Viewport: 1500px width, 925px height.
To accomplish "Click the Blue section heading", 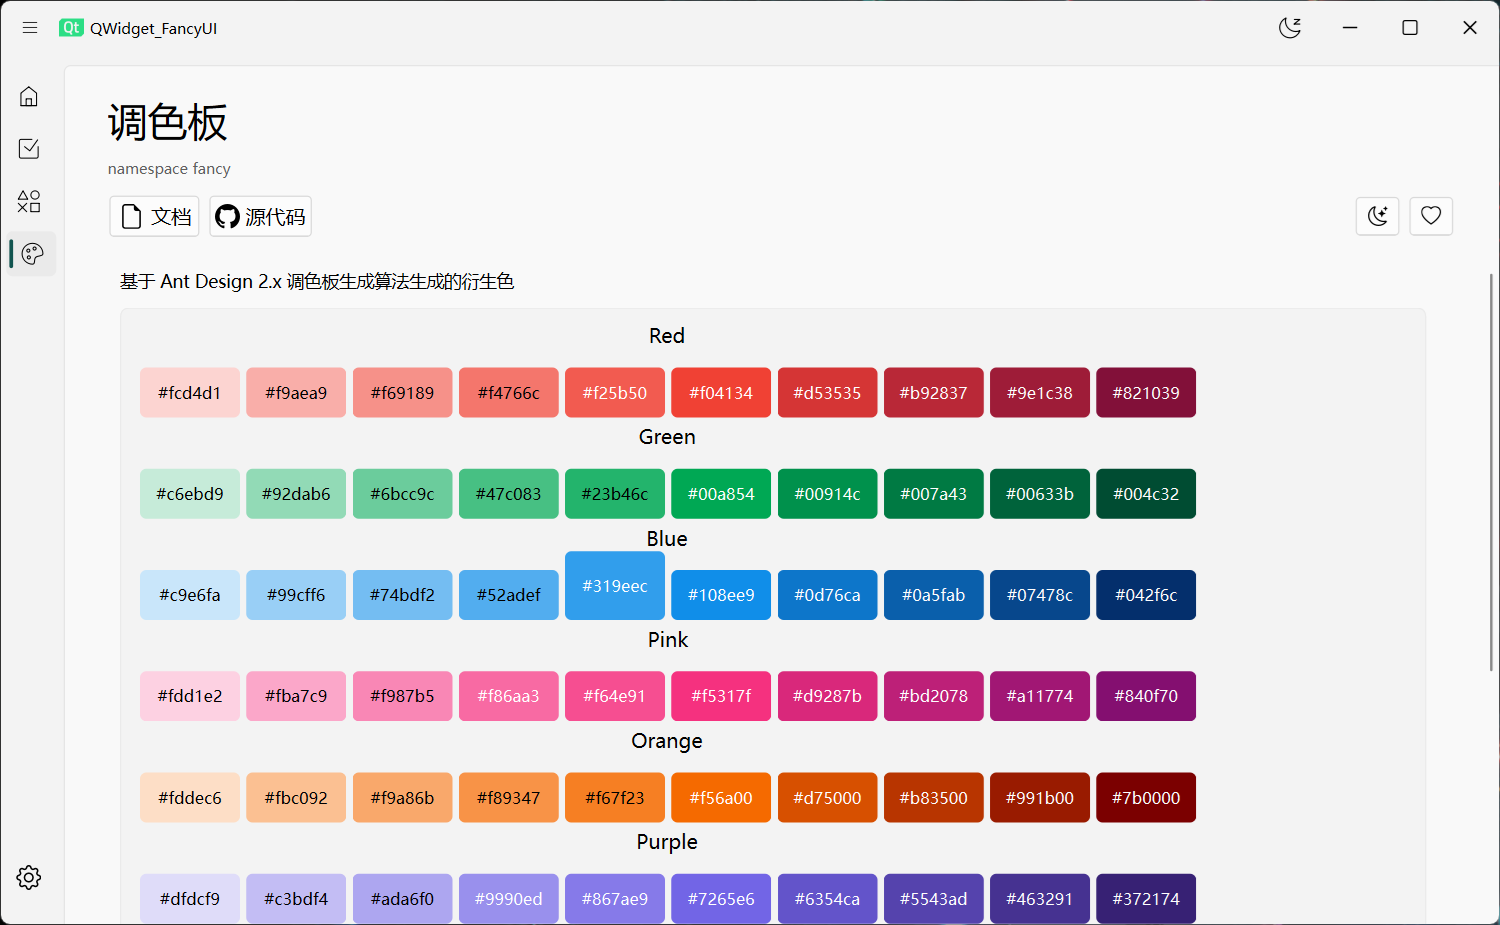I will pos(667,539).
